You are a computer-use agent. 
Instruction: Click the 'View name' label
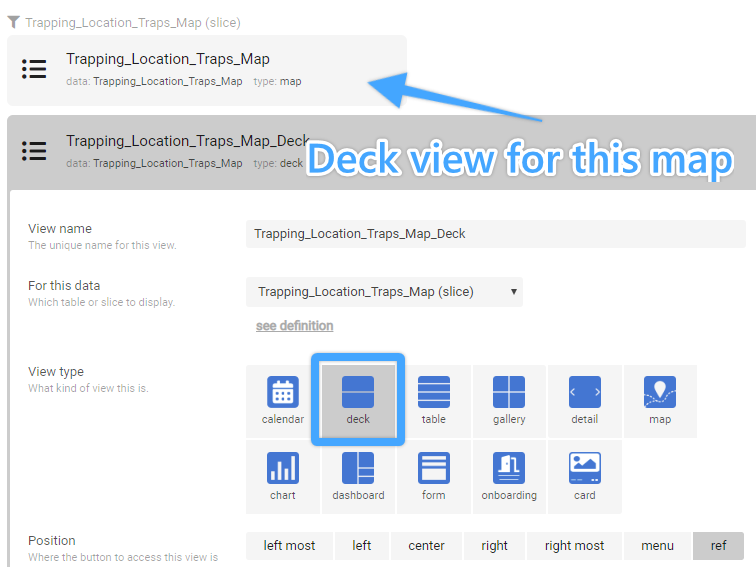point(60,229)
